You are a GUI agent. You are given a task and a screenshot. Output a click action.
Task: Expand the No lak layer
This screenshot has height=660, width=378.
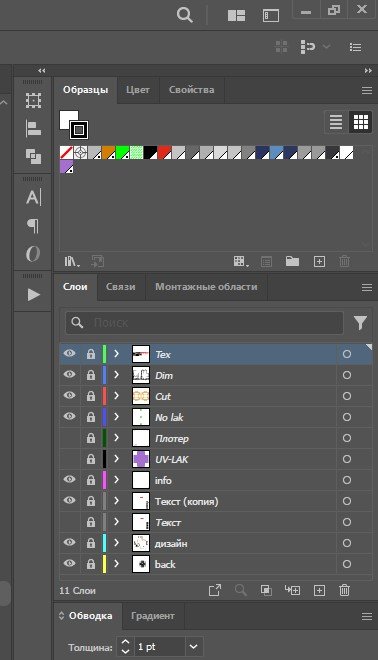tap(117, 417)
